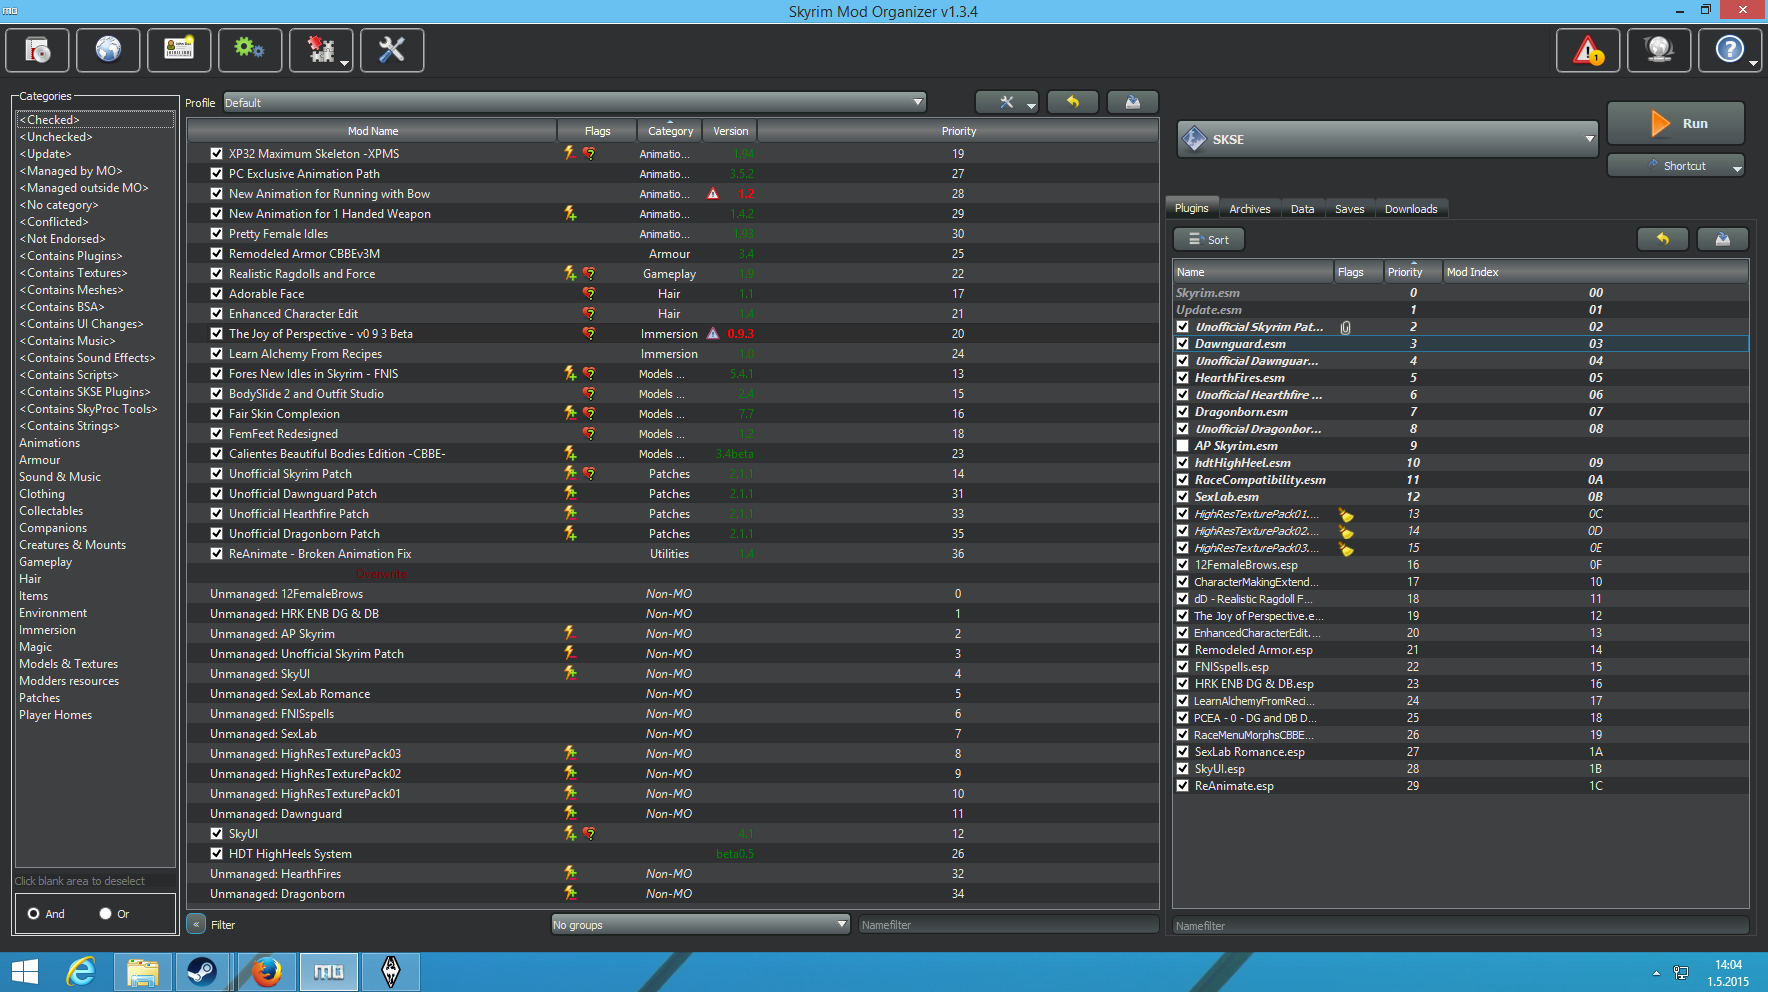Click the backup icon in the plugins pane

[1723, 239]
